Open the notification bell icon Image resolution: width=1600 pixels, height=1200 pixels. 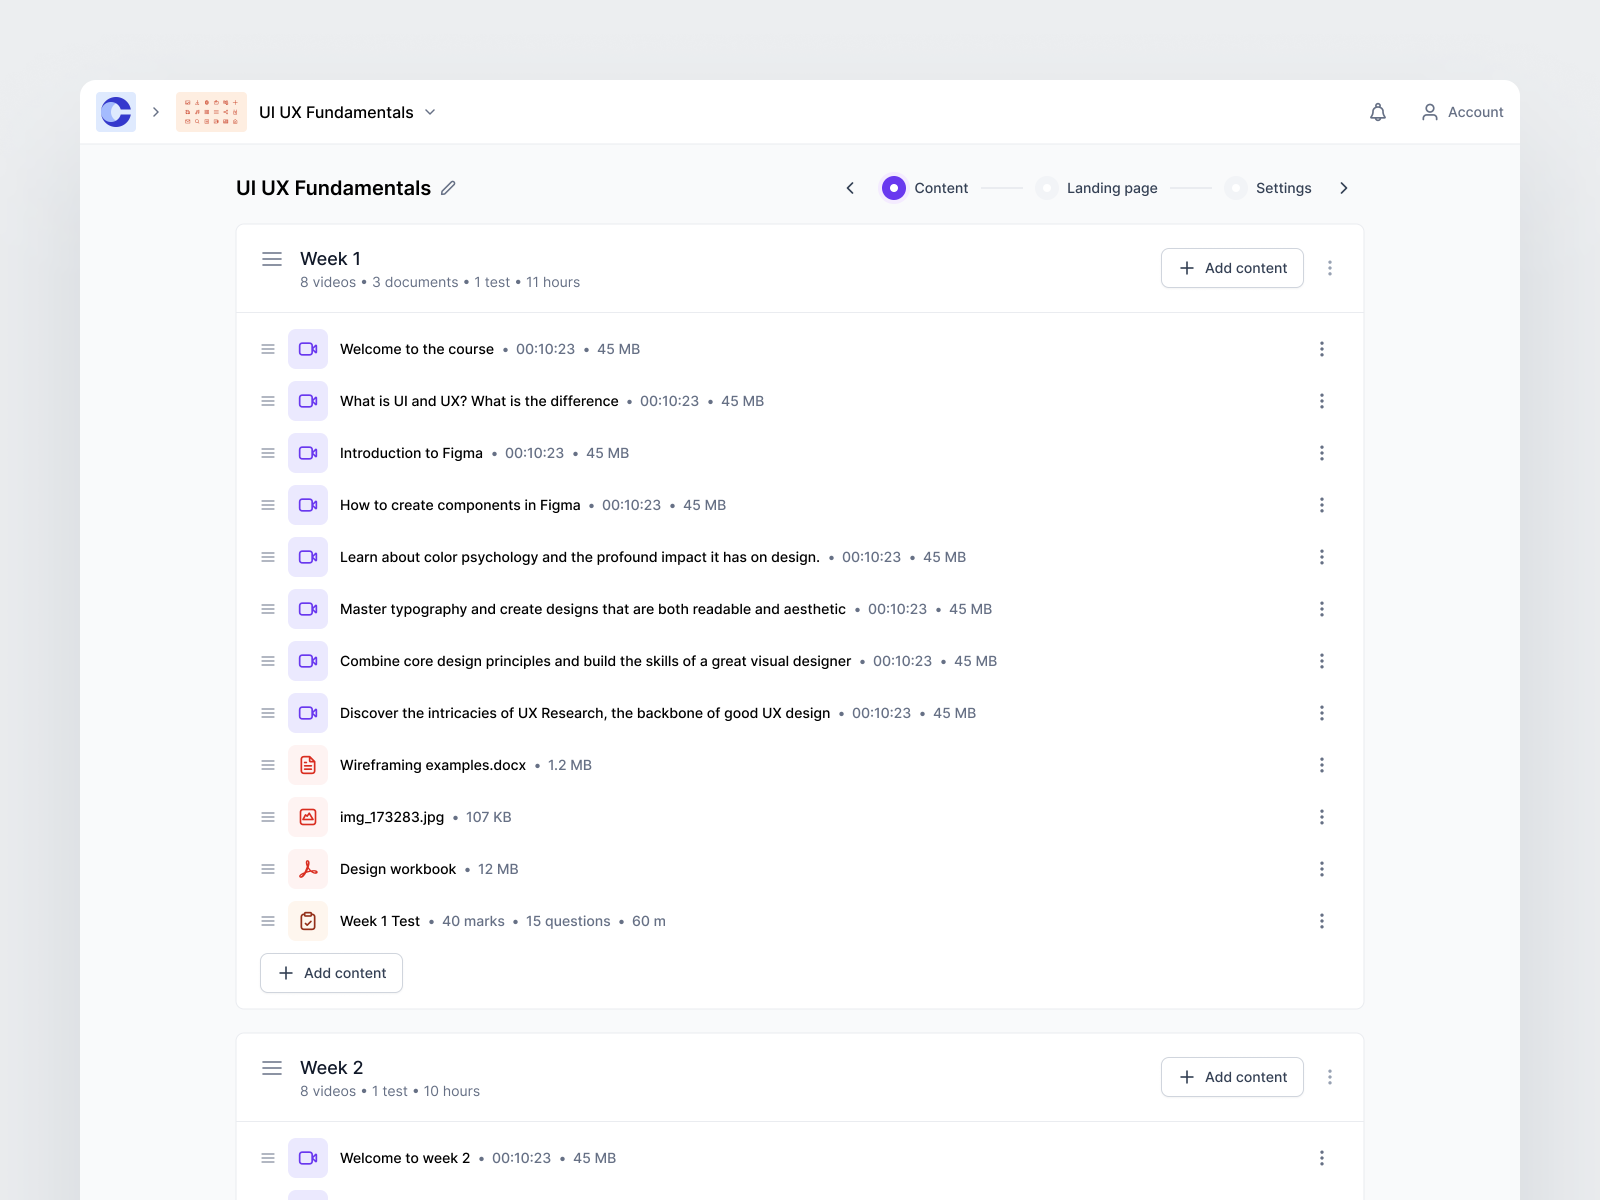pyautogui.click(x=1378, y=111)
